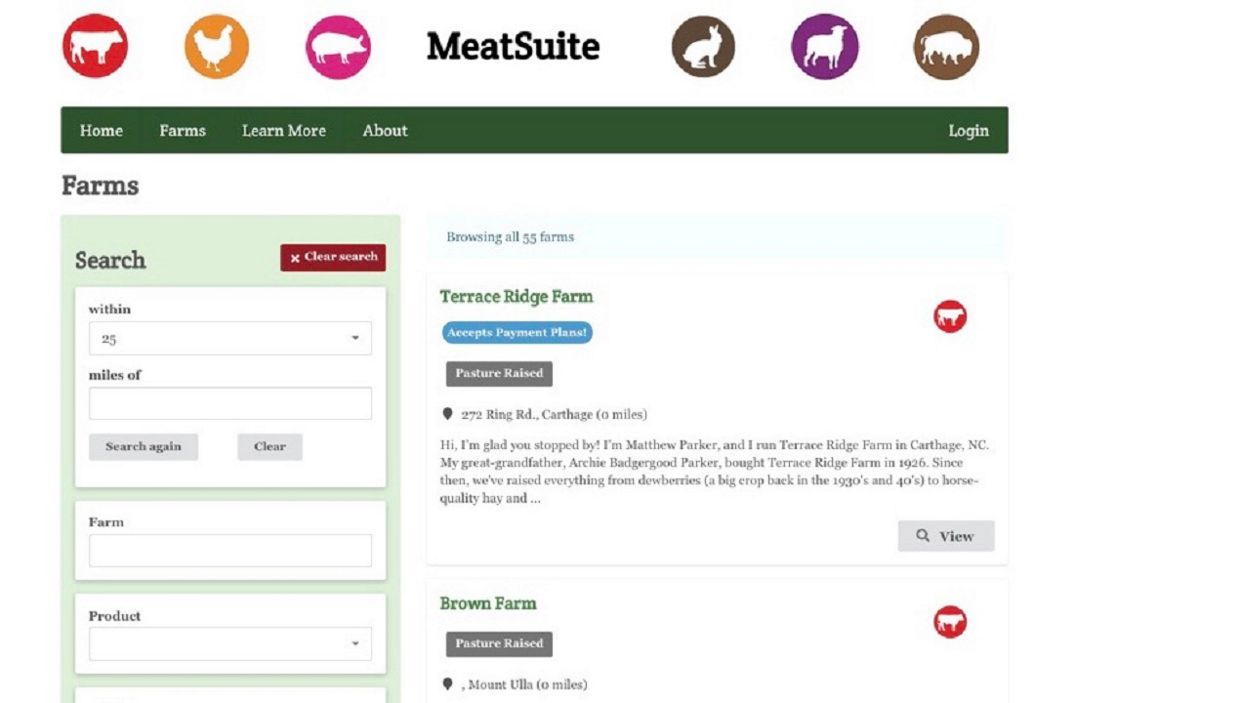Click Brown Farm's red beef icon
This screenshot has width=1250, height=703.
pos(950,622)
